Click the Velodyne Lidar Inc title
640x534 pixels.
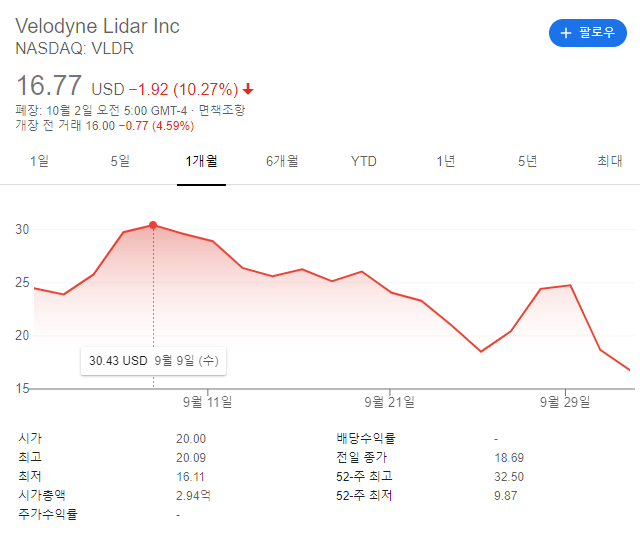coord(98,26)
